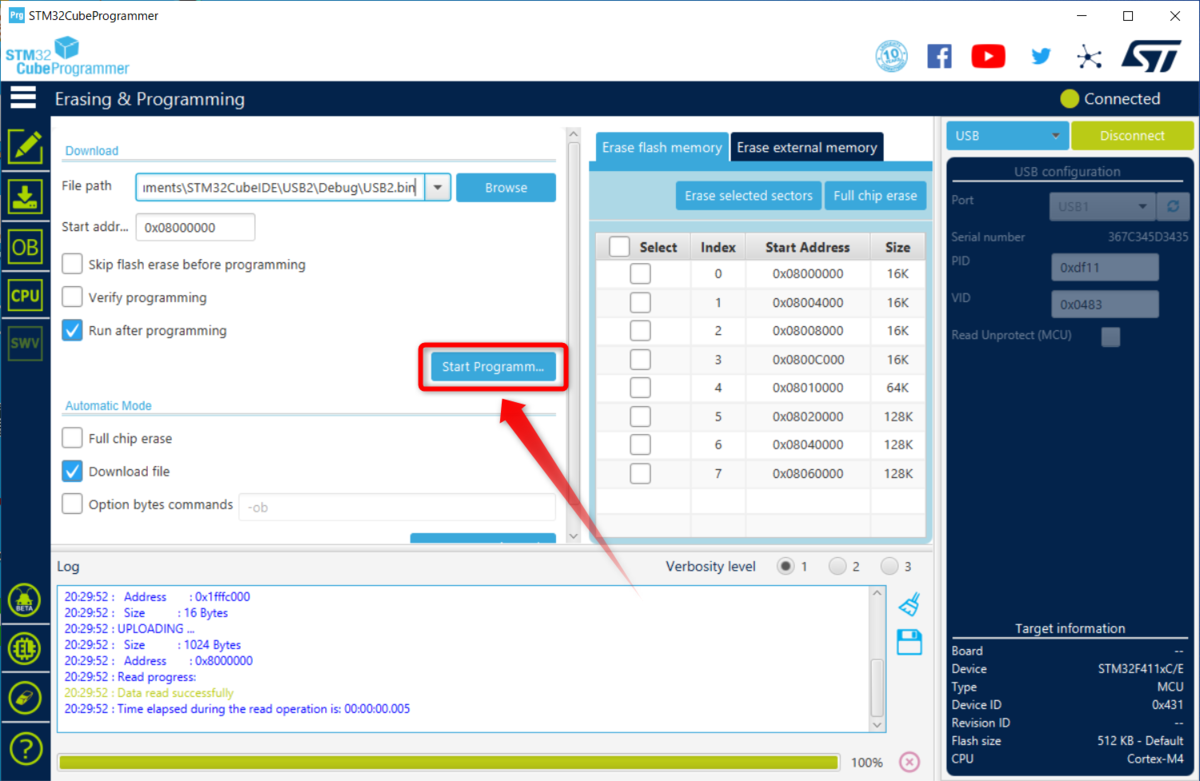Viewport: 1200px width, 781px height.
Task: Open the ST Facebook page icon
Action: (x=939, y=56)
